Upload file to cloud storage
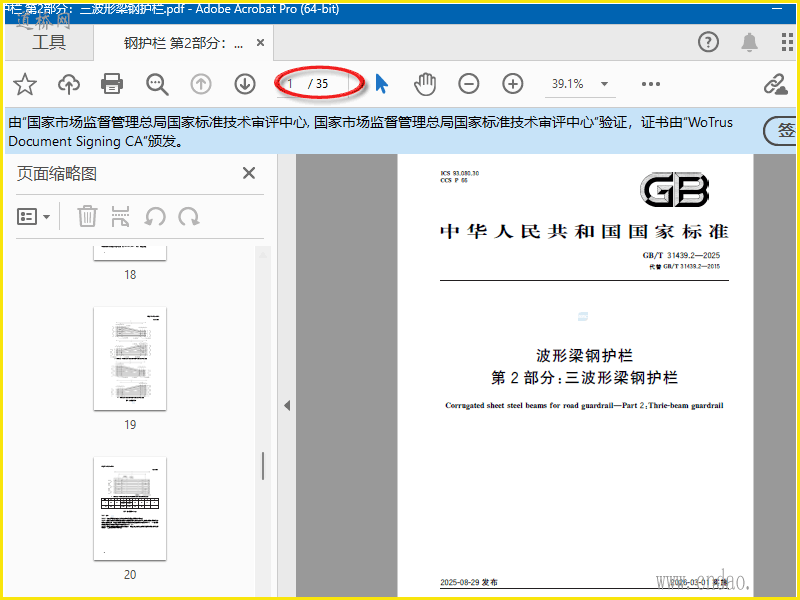 pos(69,84)
